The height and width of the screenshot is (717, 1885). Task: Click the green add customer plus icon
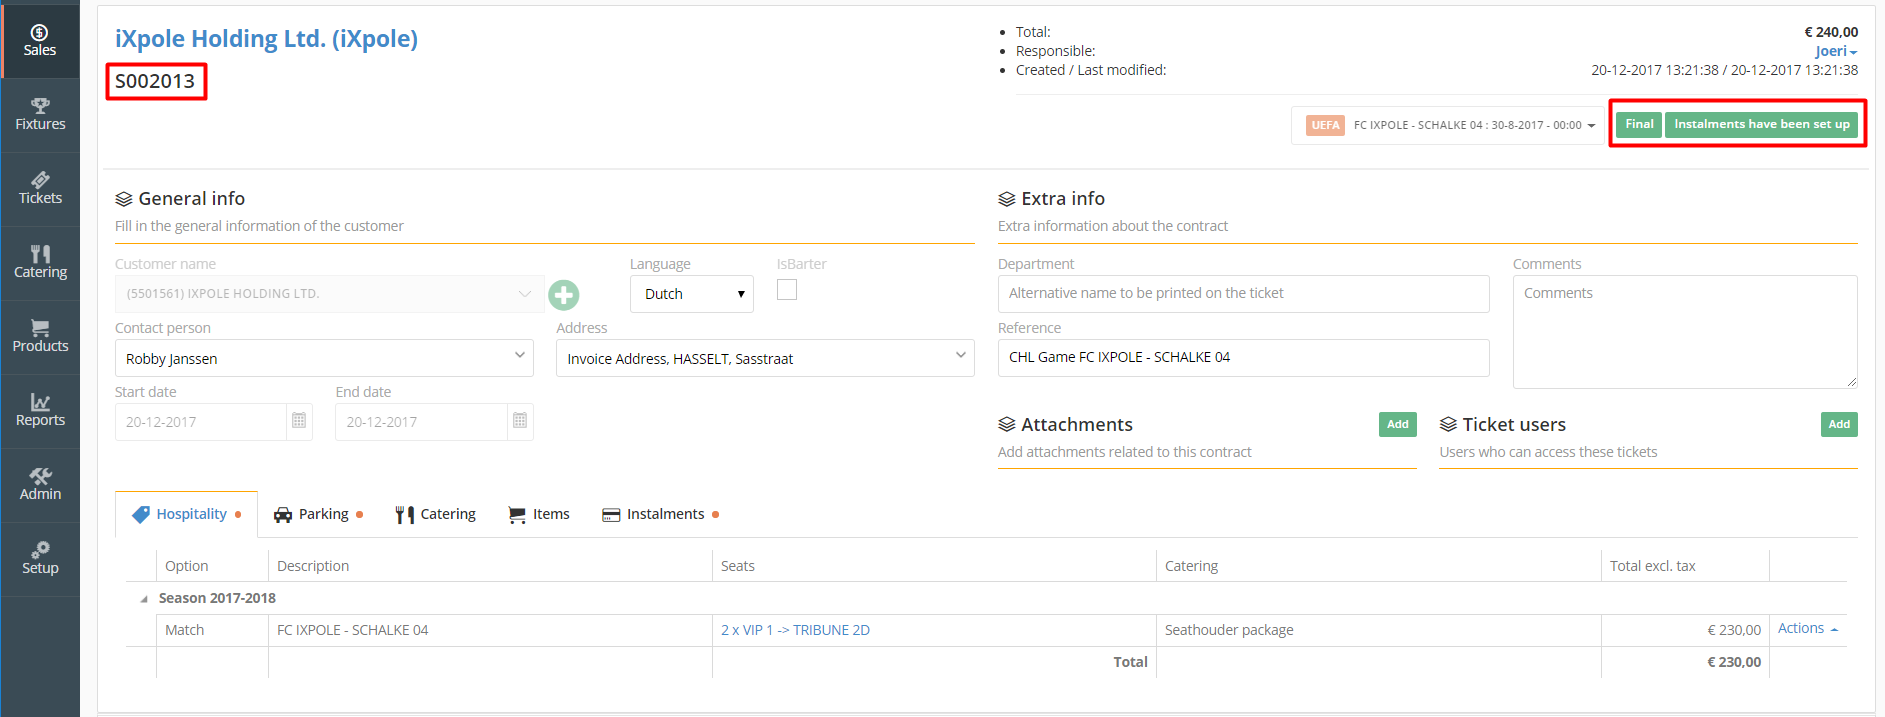tap(564, 295)
